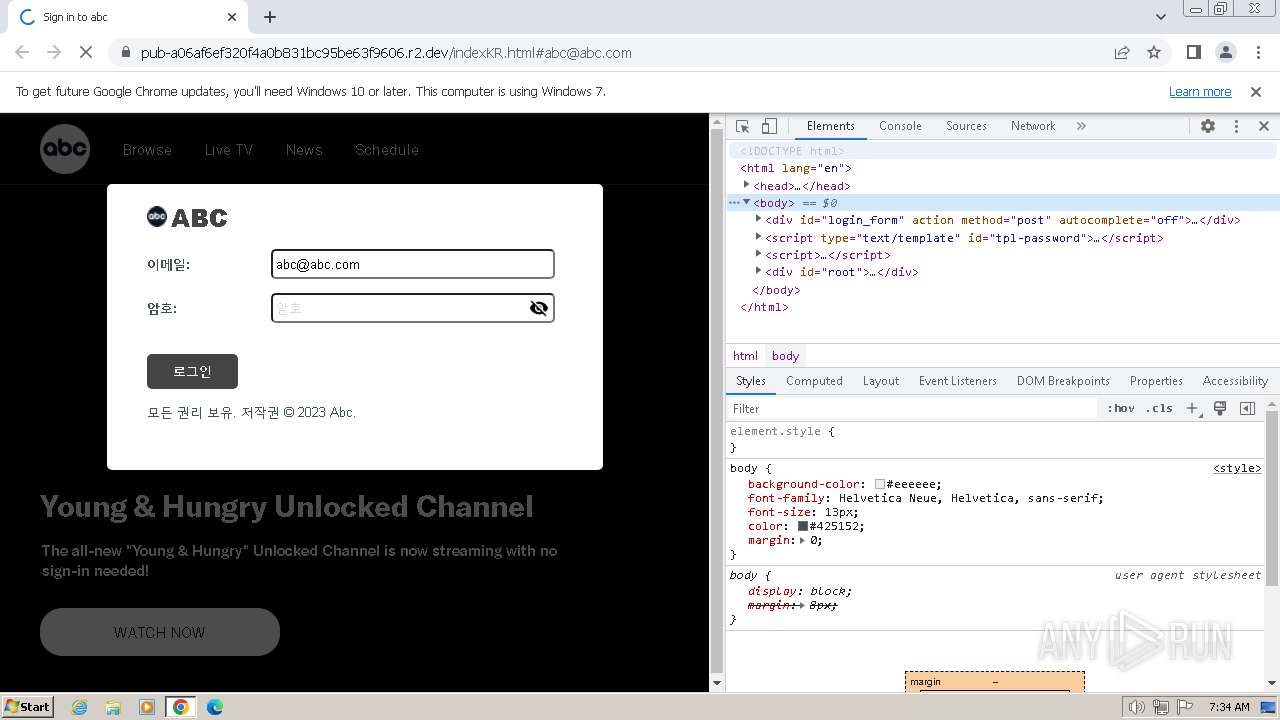Screen dimensions: 1280x720
Task: Bookmark this page with the star icon
Action: [1154, 53]
